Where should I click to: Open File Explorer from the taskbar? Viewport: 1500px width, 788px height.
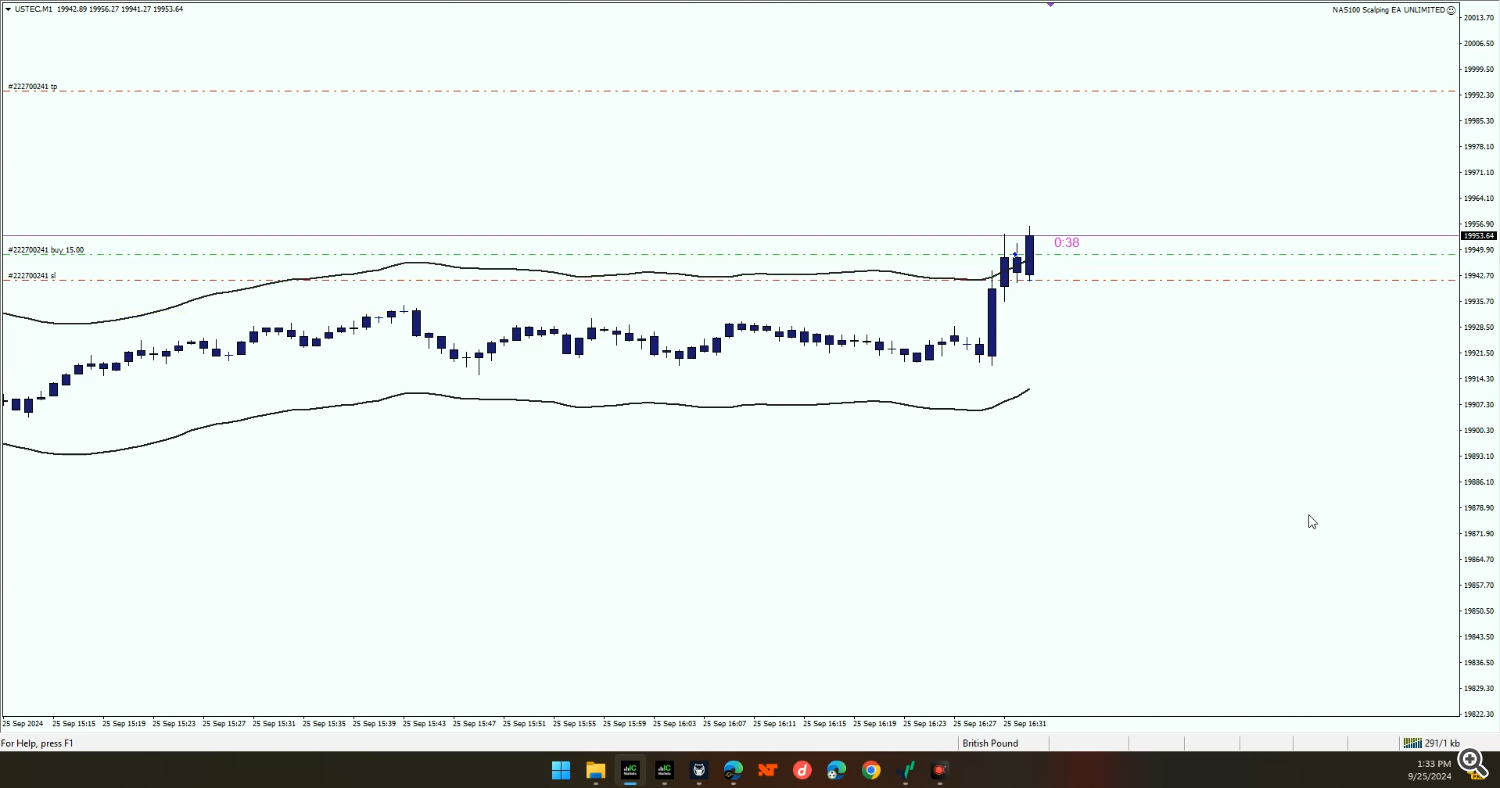point(596,770)
